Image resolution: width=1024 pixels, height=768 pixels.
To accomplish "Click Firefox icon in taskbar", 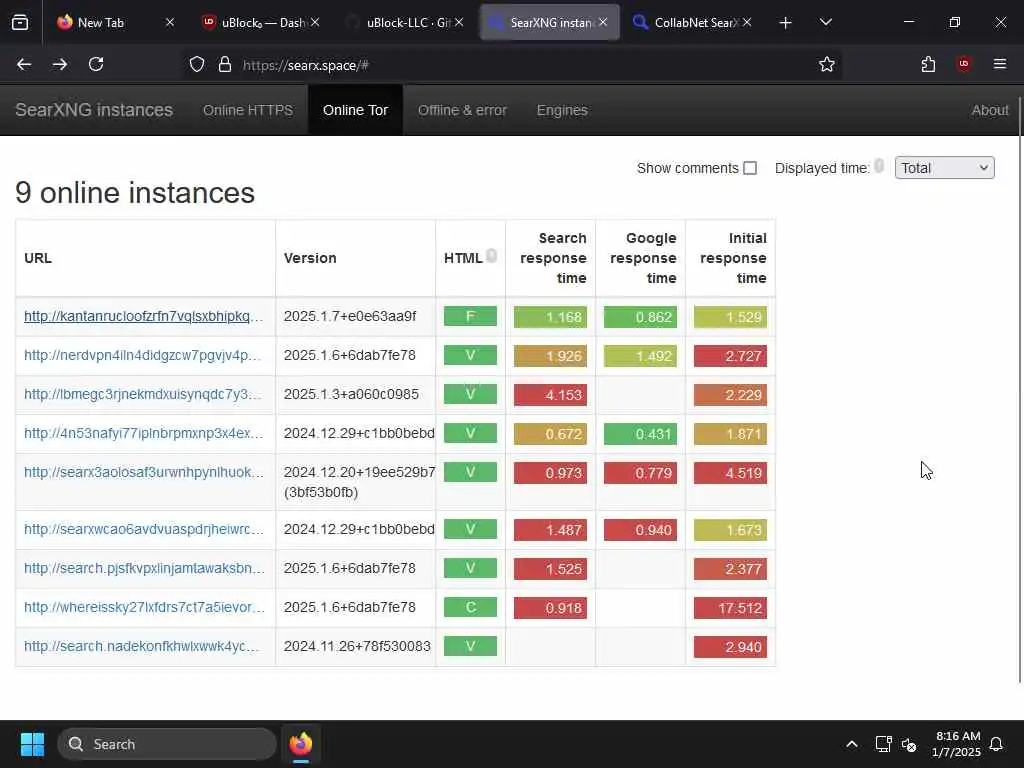I will click(x=301, y=744).
